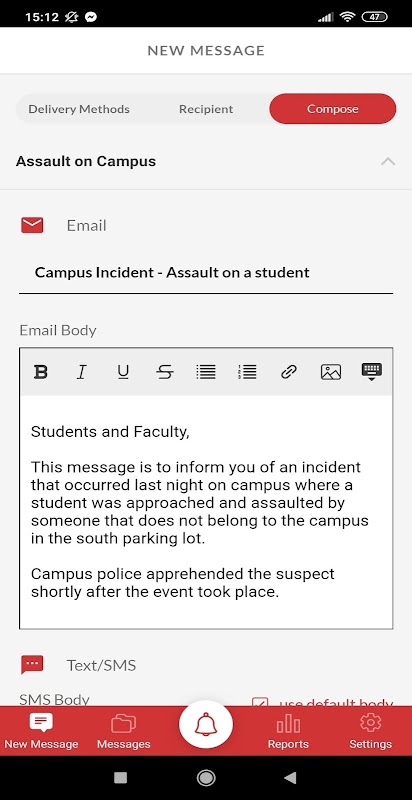Insert a hyperlink into email body
Viewport: 412px width, 800px height.
click(x=289, y=372)
